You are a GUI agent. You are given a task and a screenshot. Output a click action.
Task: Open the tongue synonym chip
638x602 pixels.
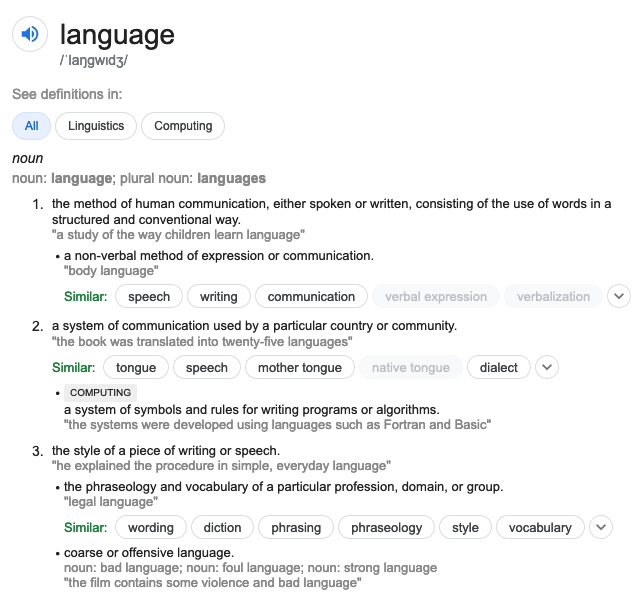coord(136,367)
